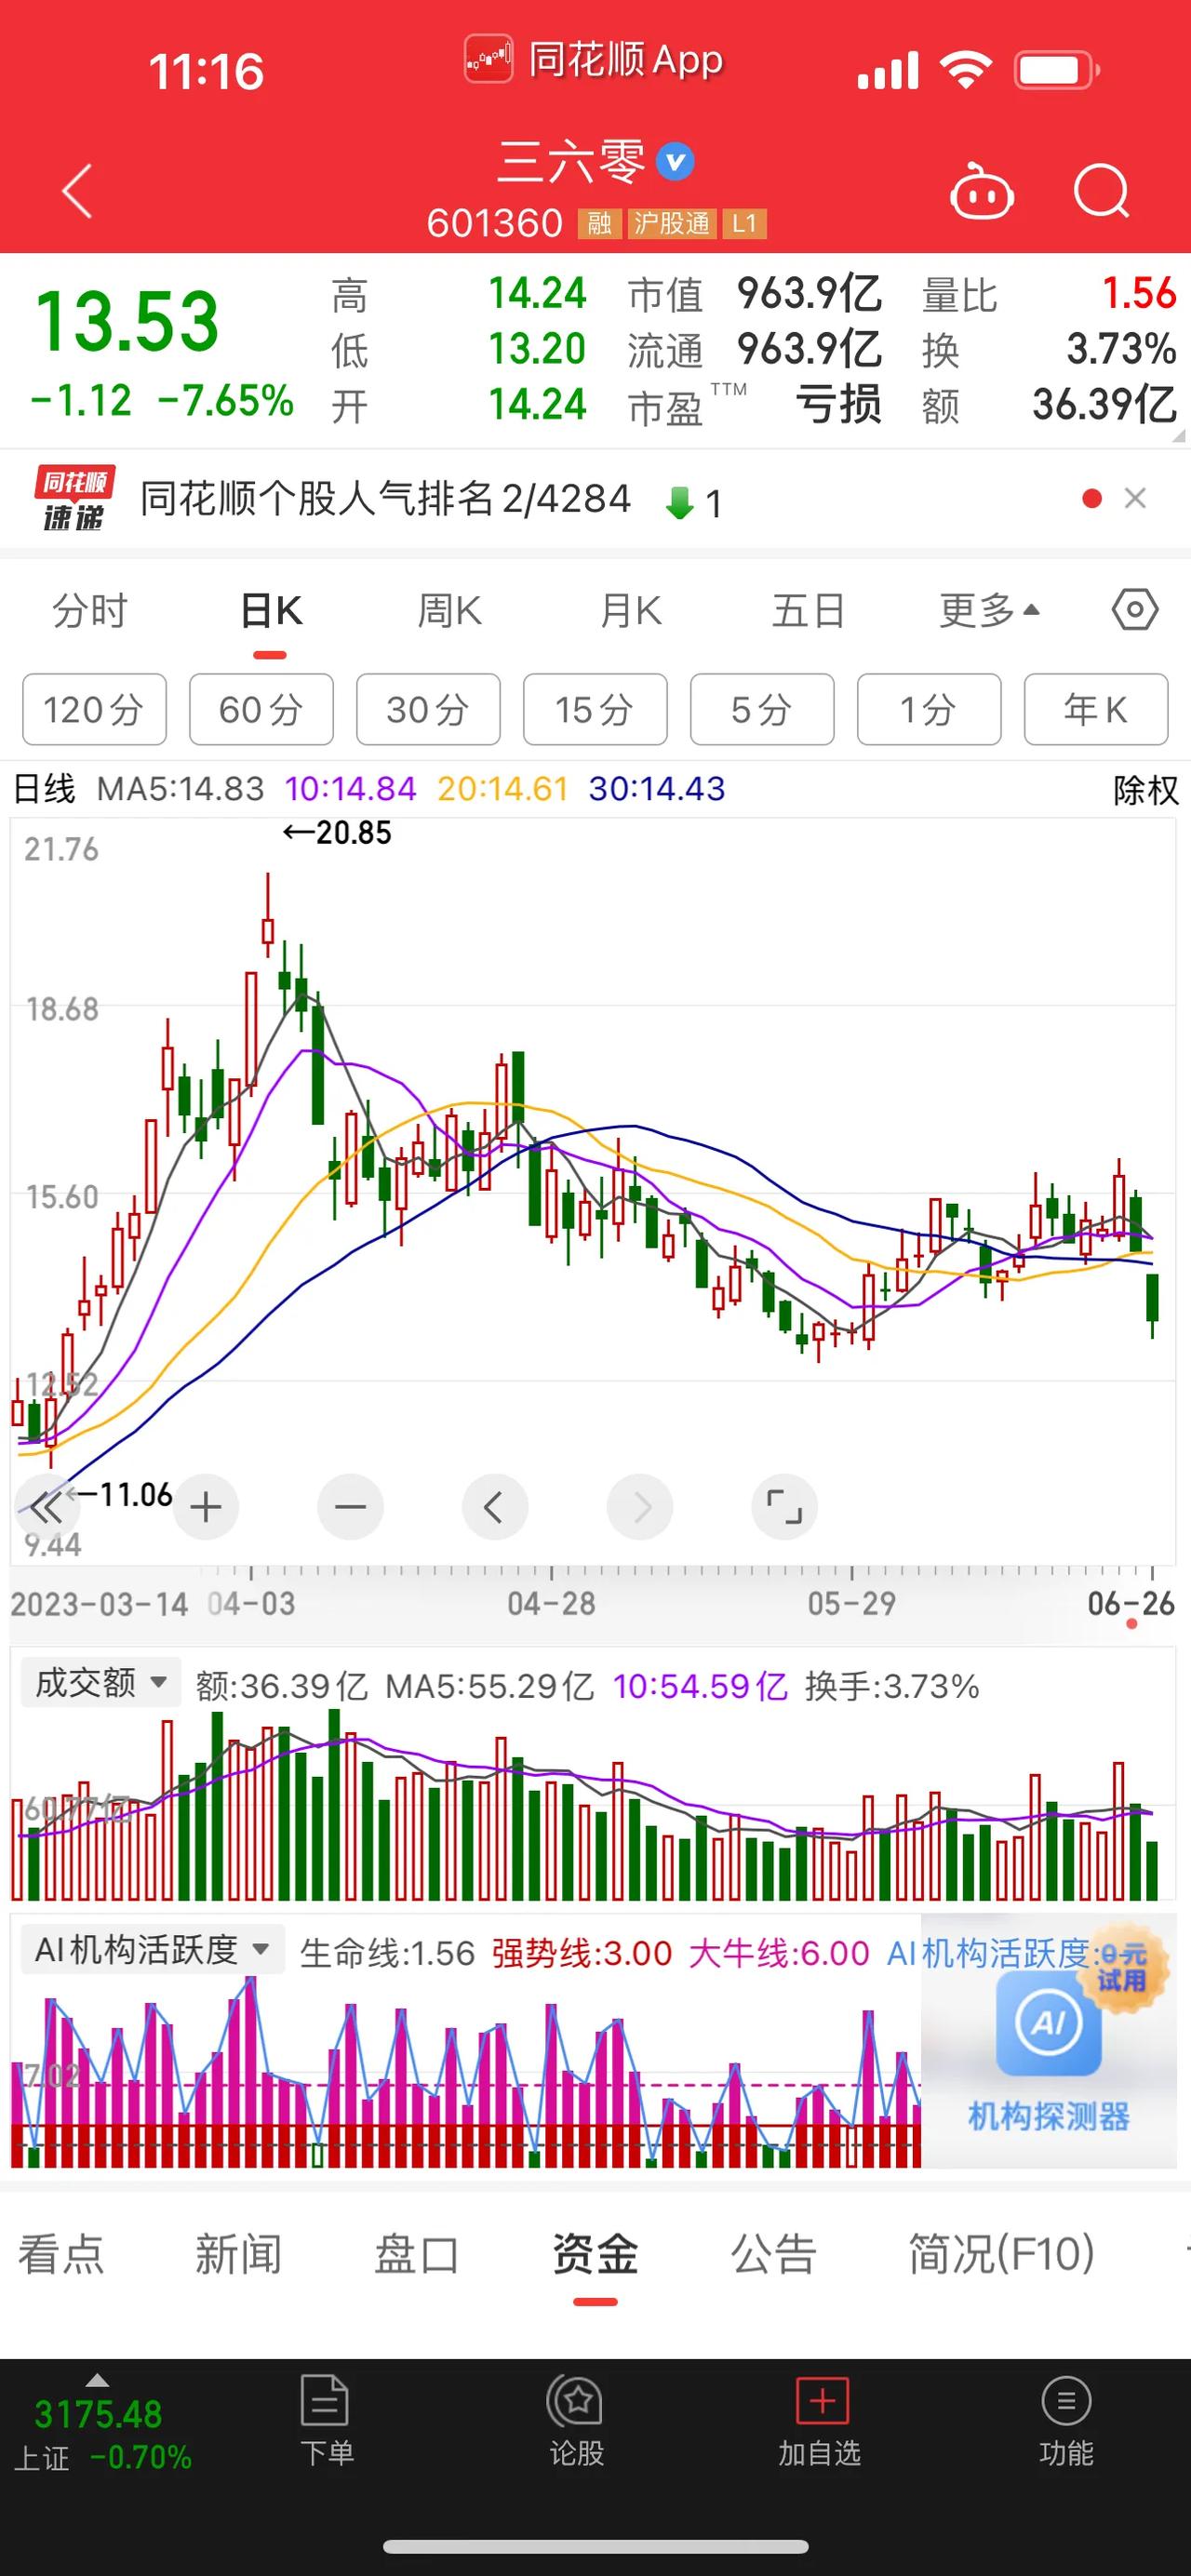Viewport: 1191px width, 2576px height.
Task: Open the AI robot assistant icon
Action: tap(981, 190)
